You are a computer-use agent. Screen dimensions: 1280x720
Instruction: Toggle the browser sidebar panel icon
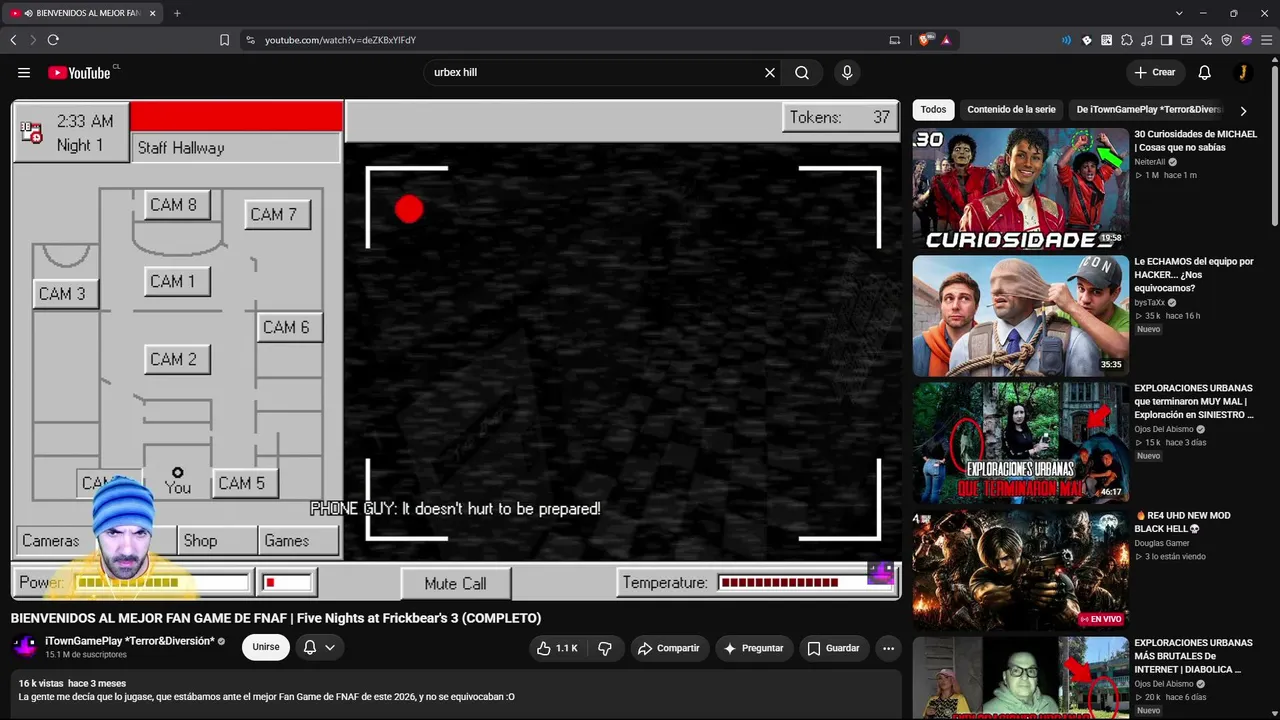[1167, 40]
